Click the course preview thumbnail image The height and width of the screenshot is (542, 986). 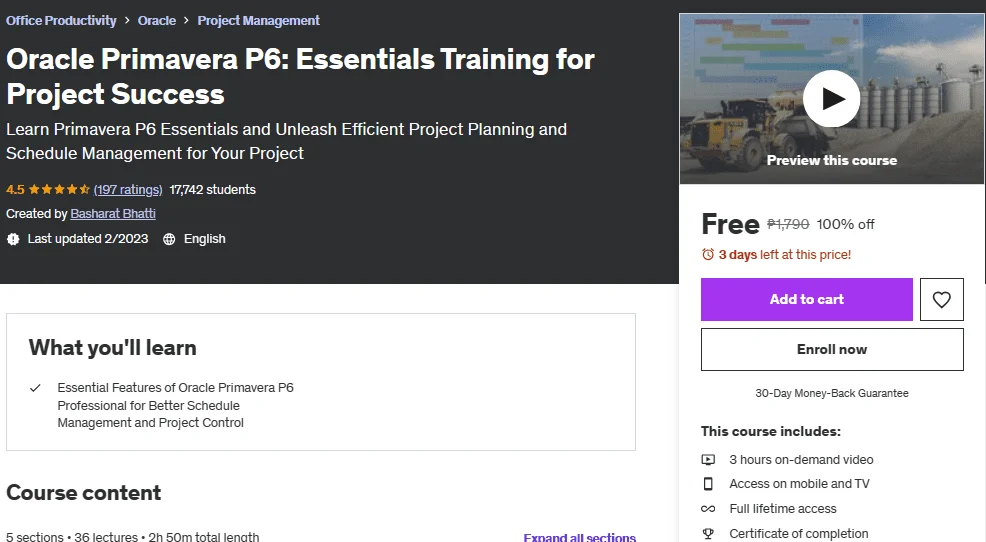(831, 99)
